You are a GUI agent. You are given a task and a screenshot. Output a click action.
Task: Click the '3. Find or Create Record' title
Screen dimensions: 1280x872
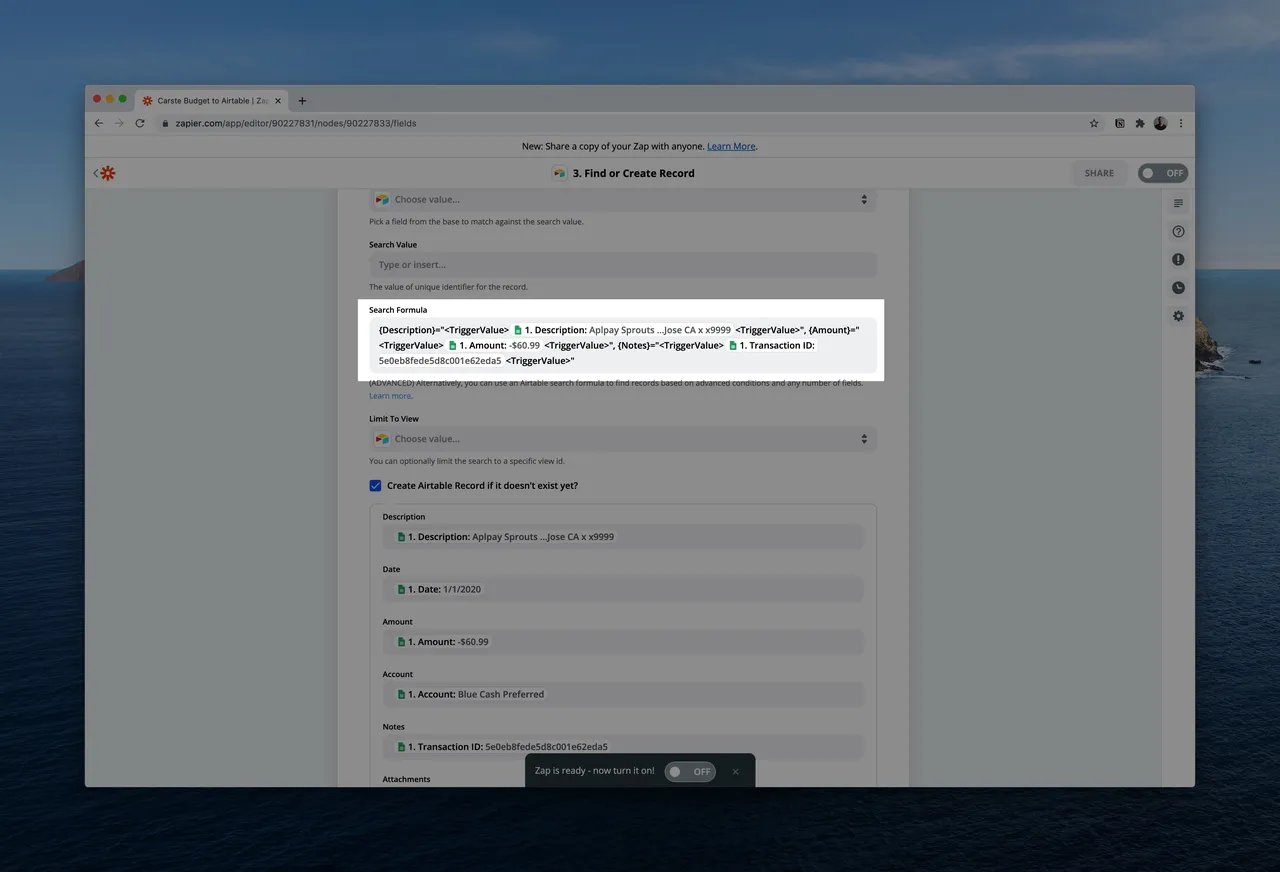pos(633,173)
